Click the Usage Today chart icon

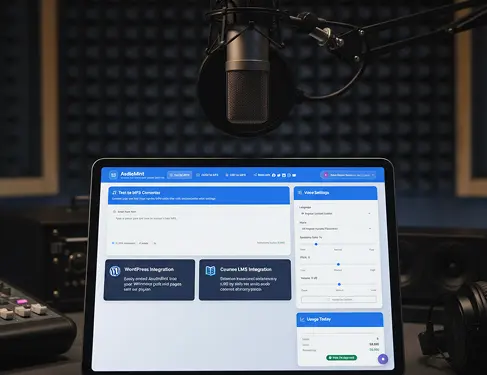(x=302, y=319)
